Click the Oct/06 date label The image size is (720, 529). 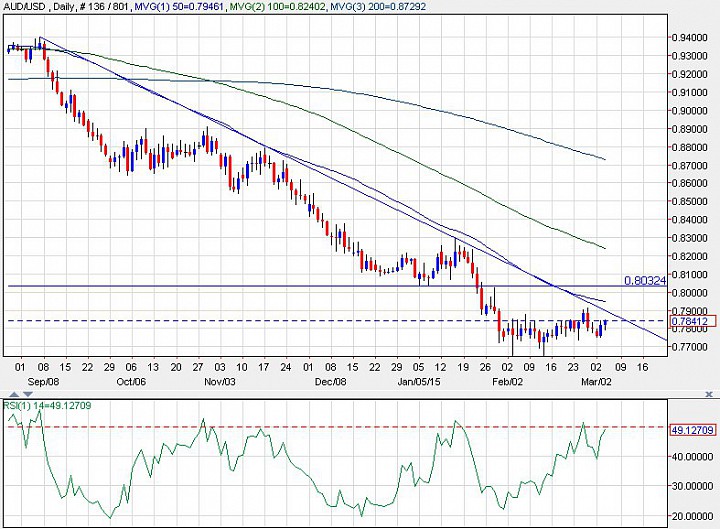click(x=131, y=382)
